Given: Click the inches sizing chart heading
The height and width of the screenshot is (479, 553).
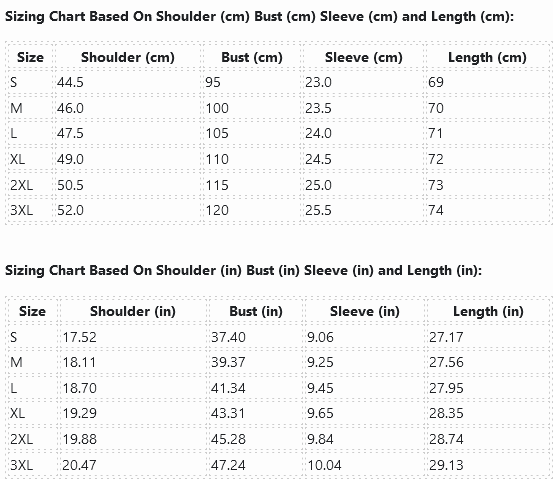Looking at the screenshot, I should click(x=243, y=271).
